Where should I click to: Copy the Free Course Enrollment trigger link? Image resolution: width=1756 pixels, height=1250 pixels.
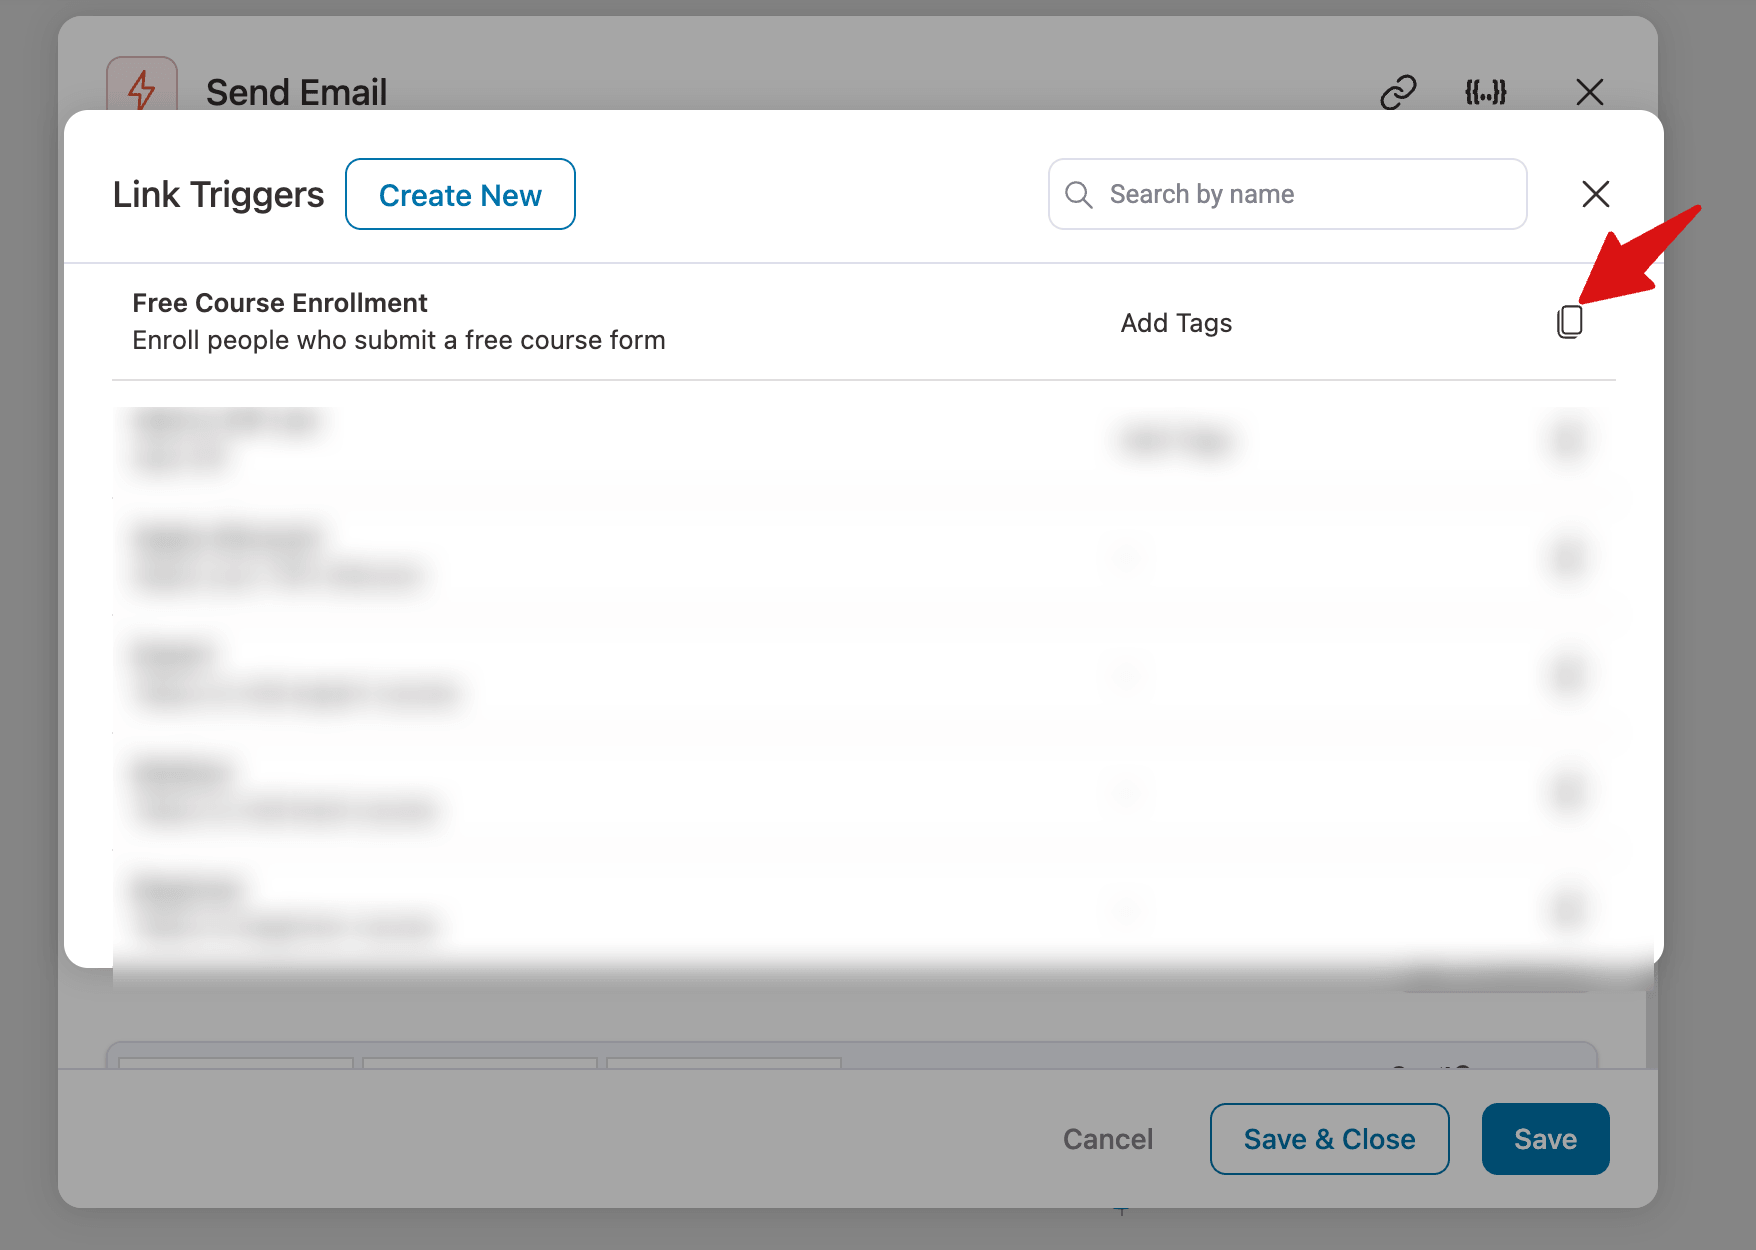tap(1569, 322)
